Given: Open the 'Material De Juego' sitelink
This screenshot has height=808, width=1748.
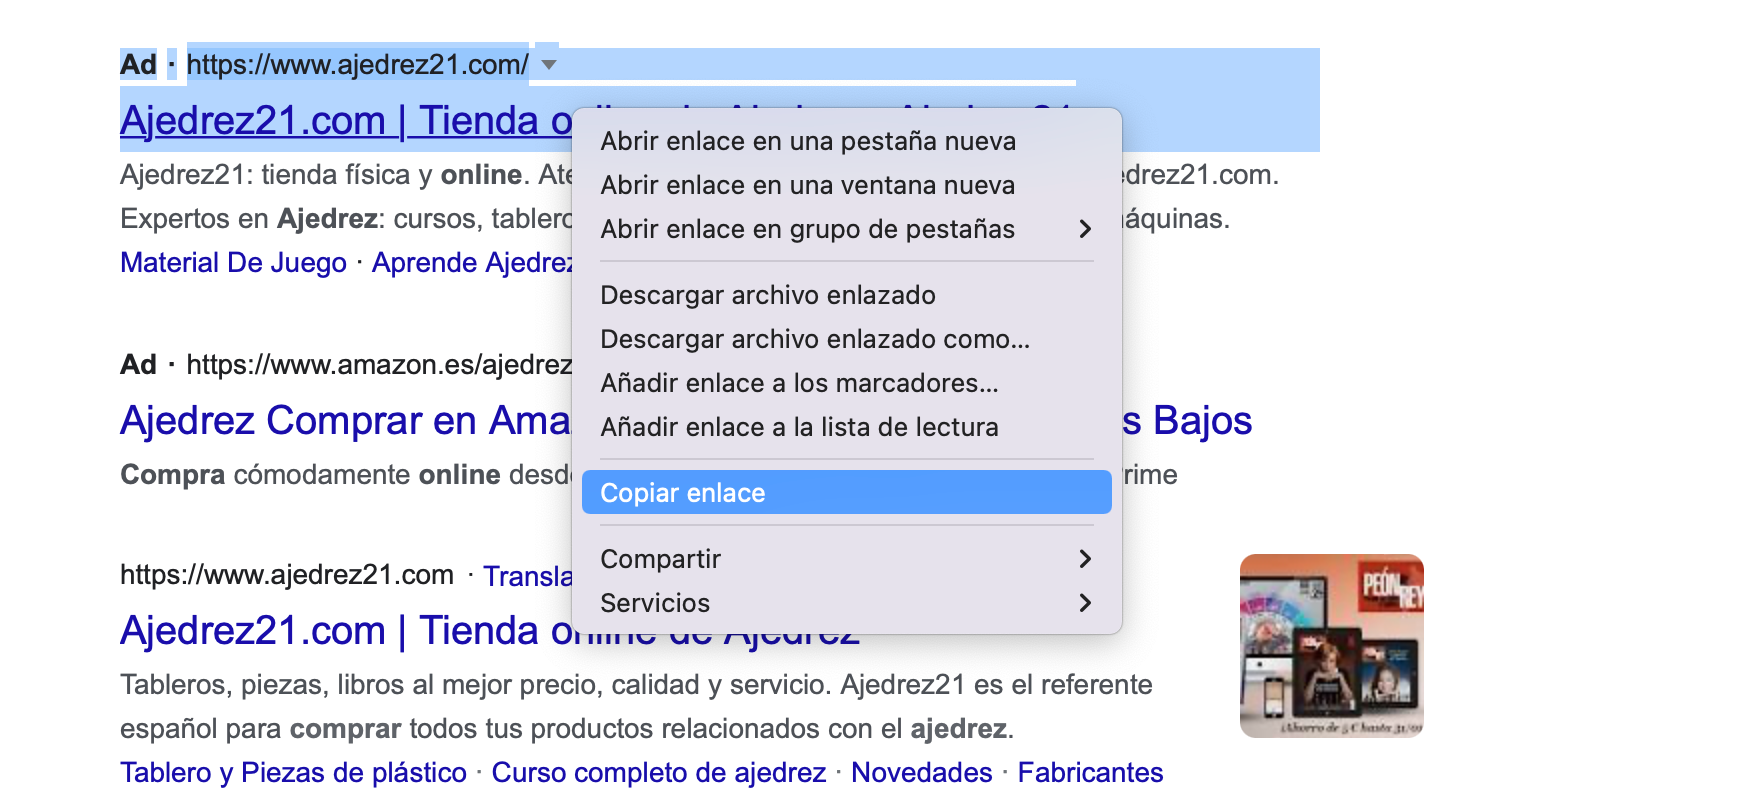Looking at the screenshot, I should tap(233, 263).
